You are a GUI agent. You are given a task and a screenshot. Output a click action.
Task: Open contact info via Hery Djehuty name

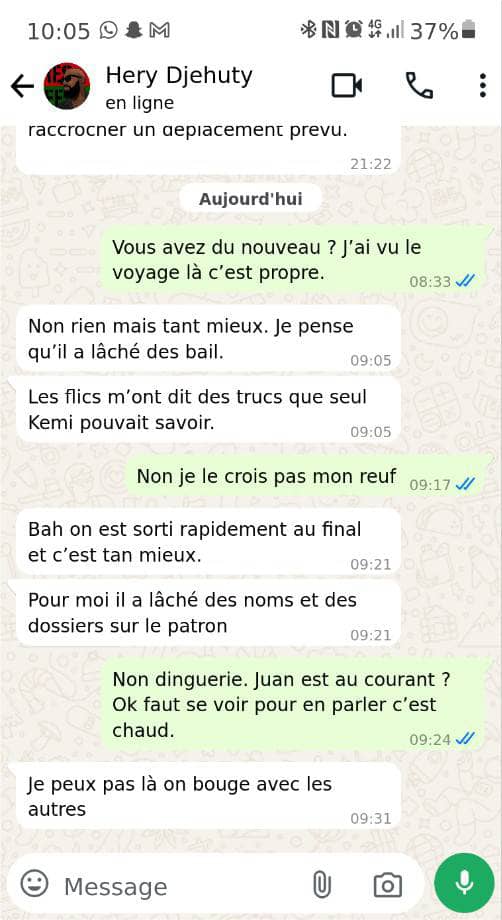point(179,76)
